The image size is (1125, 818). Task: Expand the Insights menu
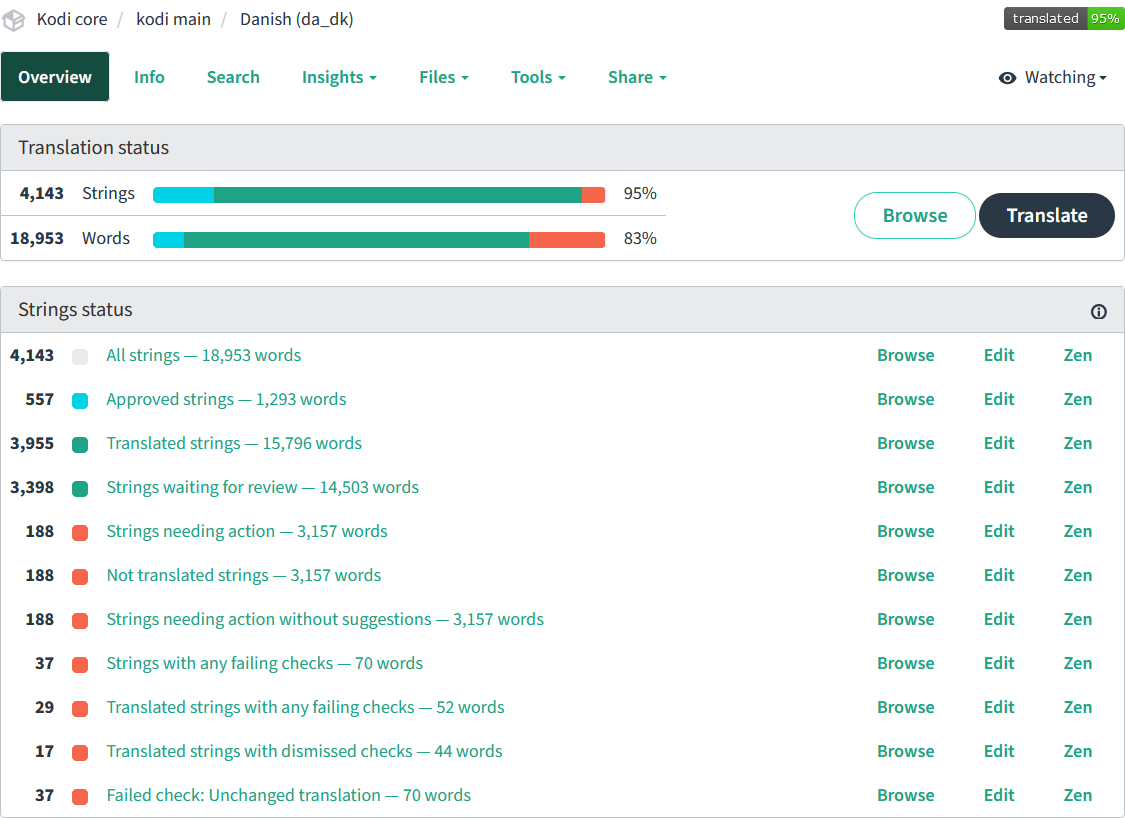pyautogui.click(x=339, y=77)
